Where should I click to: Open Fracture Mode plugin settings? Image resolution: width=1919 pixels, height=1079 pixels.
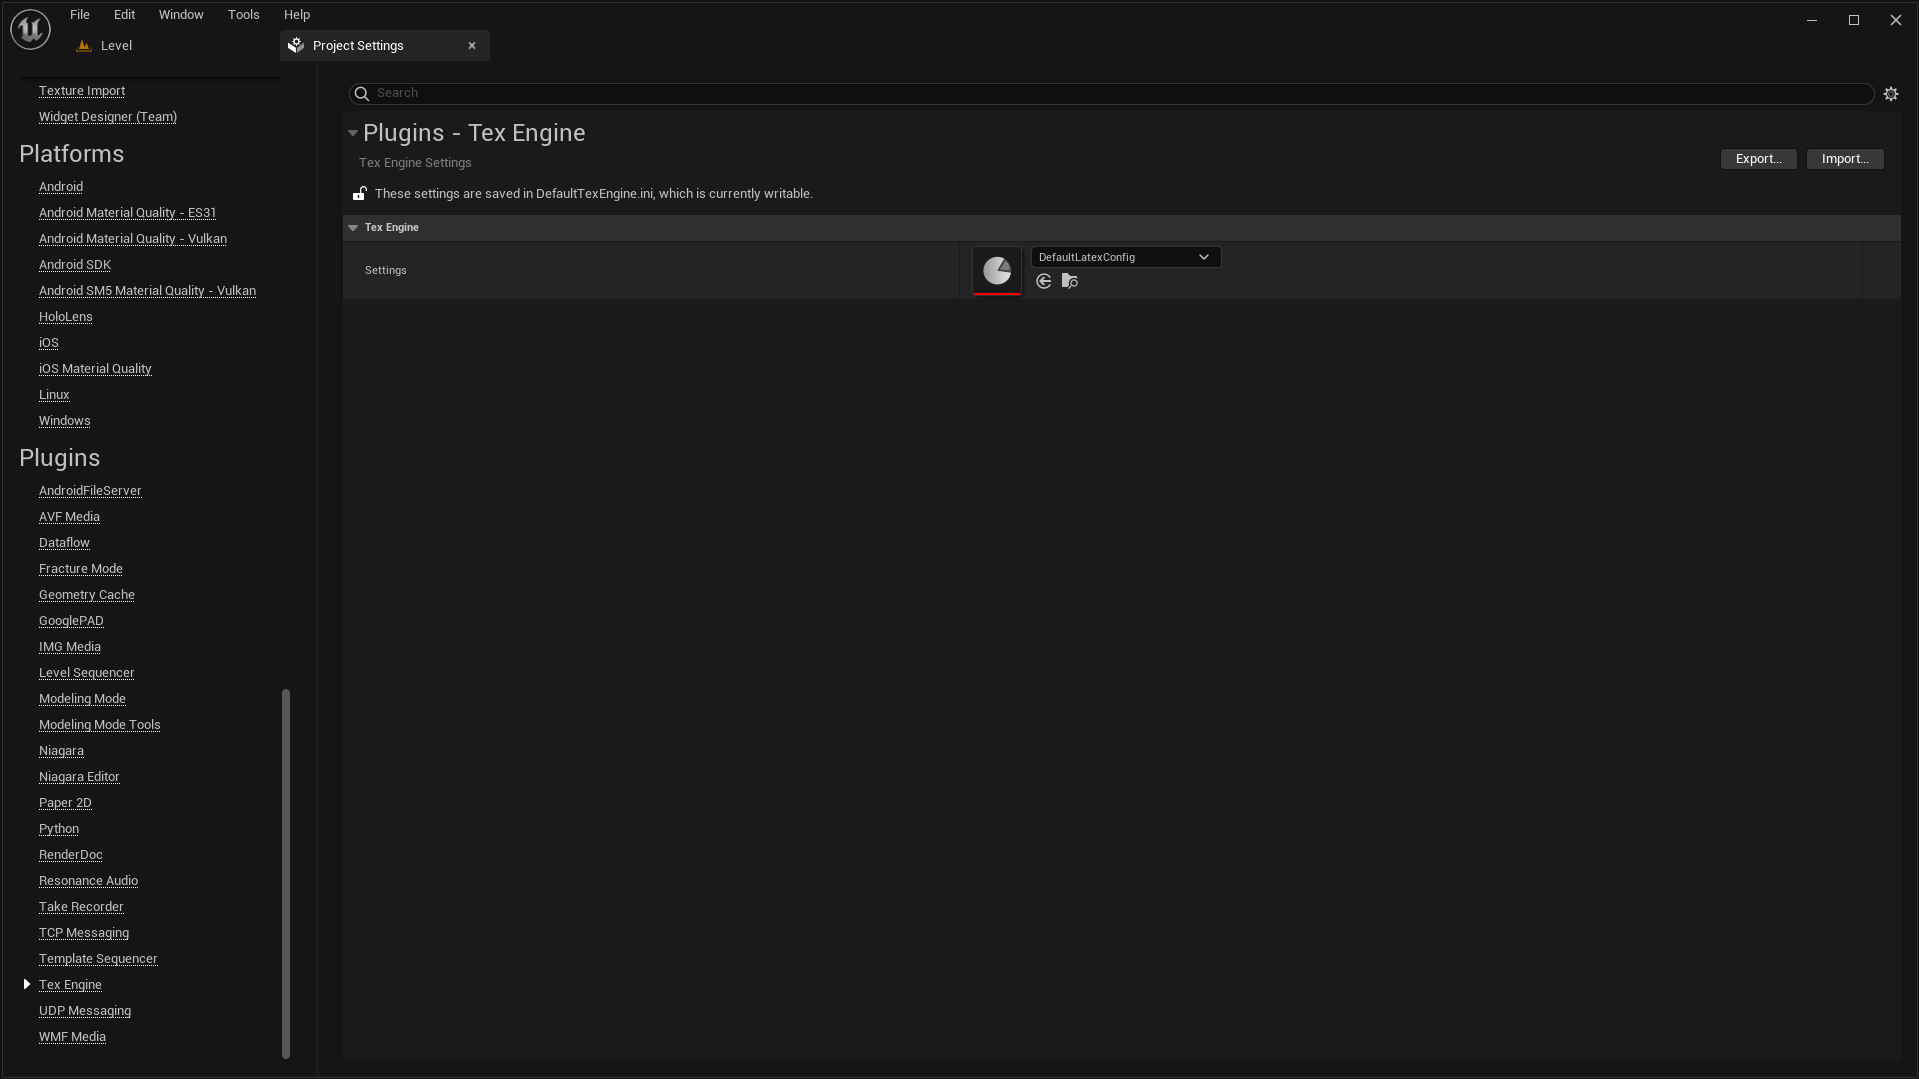pyautogui.click(x=81, y=568)
